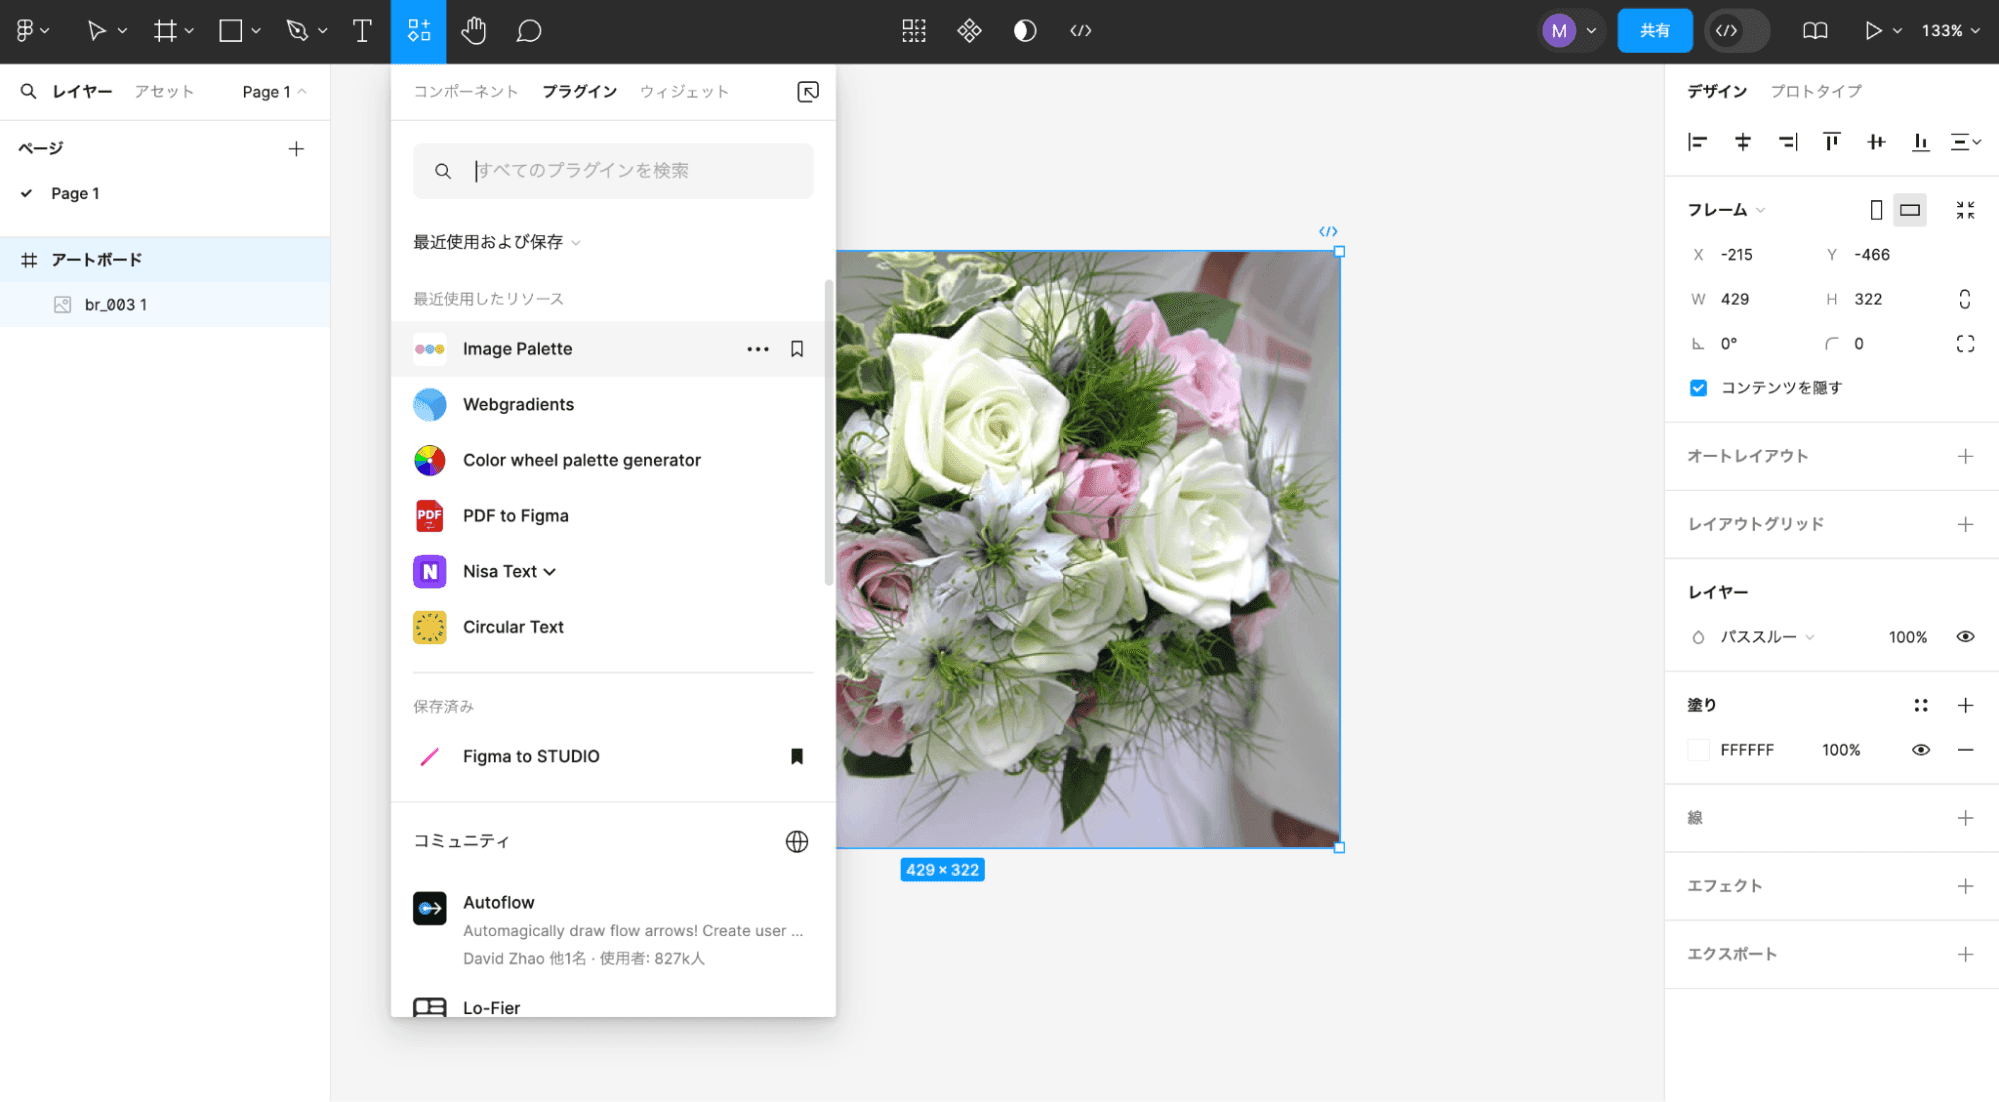1999x1102 pixels.
Task: Open the Present play button
Action: 1872,31
